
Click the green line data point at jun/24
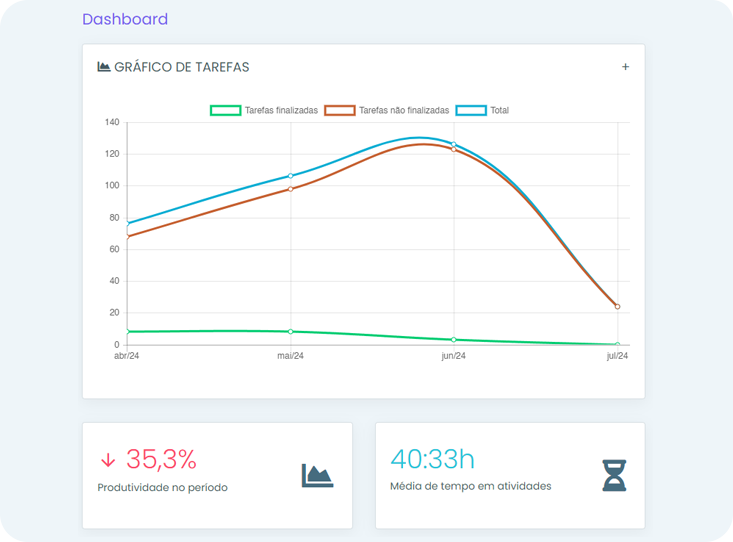[x=454, y=340]
